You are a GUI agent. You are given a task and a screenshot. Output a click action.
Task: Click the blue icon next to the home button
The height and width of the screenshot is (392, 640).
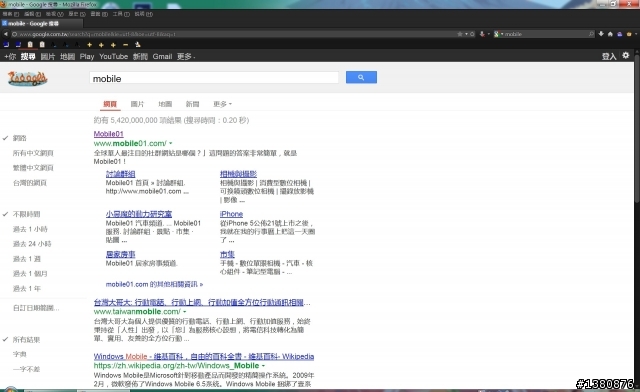pos(620,34)
